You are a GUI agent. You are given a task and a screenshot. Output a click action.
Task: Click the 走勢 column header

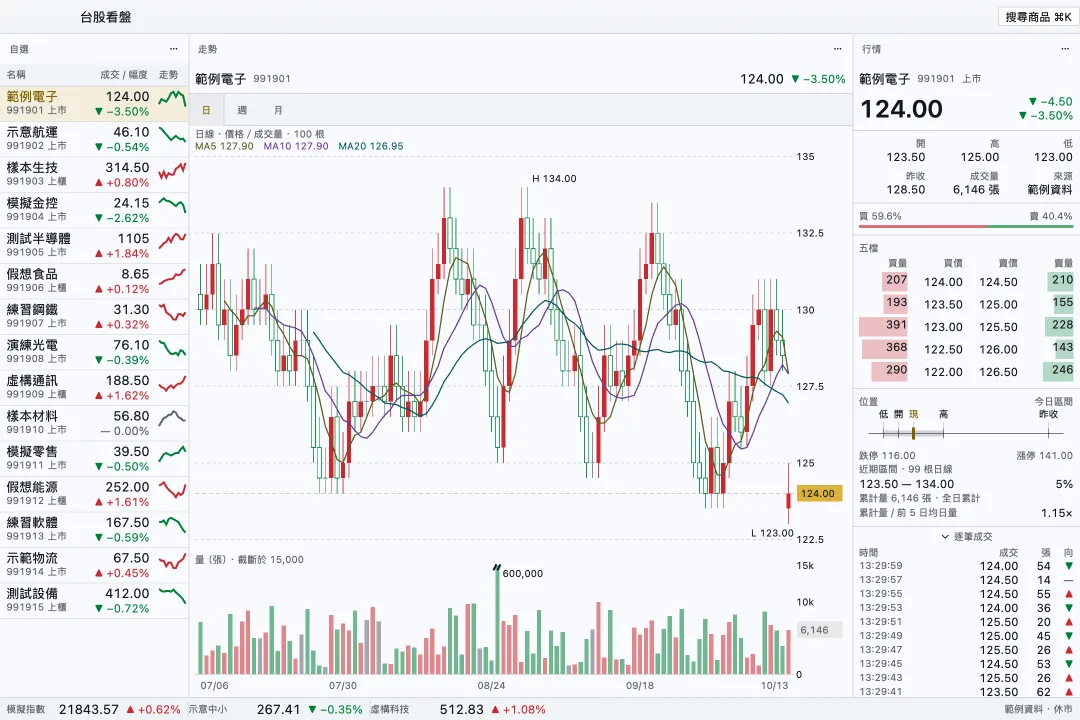pos(169,74)
